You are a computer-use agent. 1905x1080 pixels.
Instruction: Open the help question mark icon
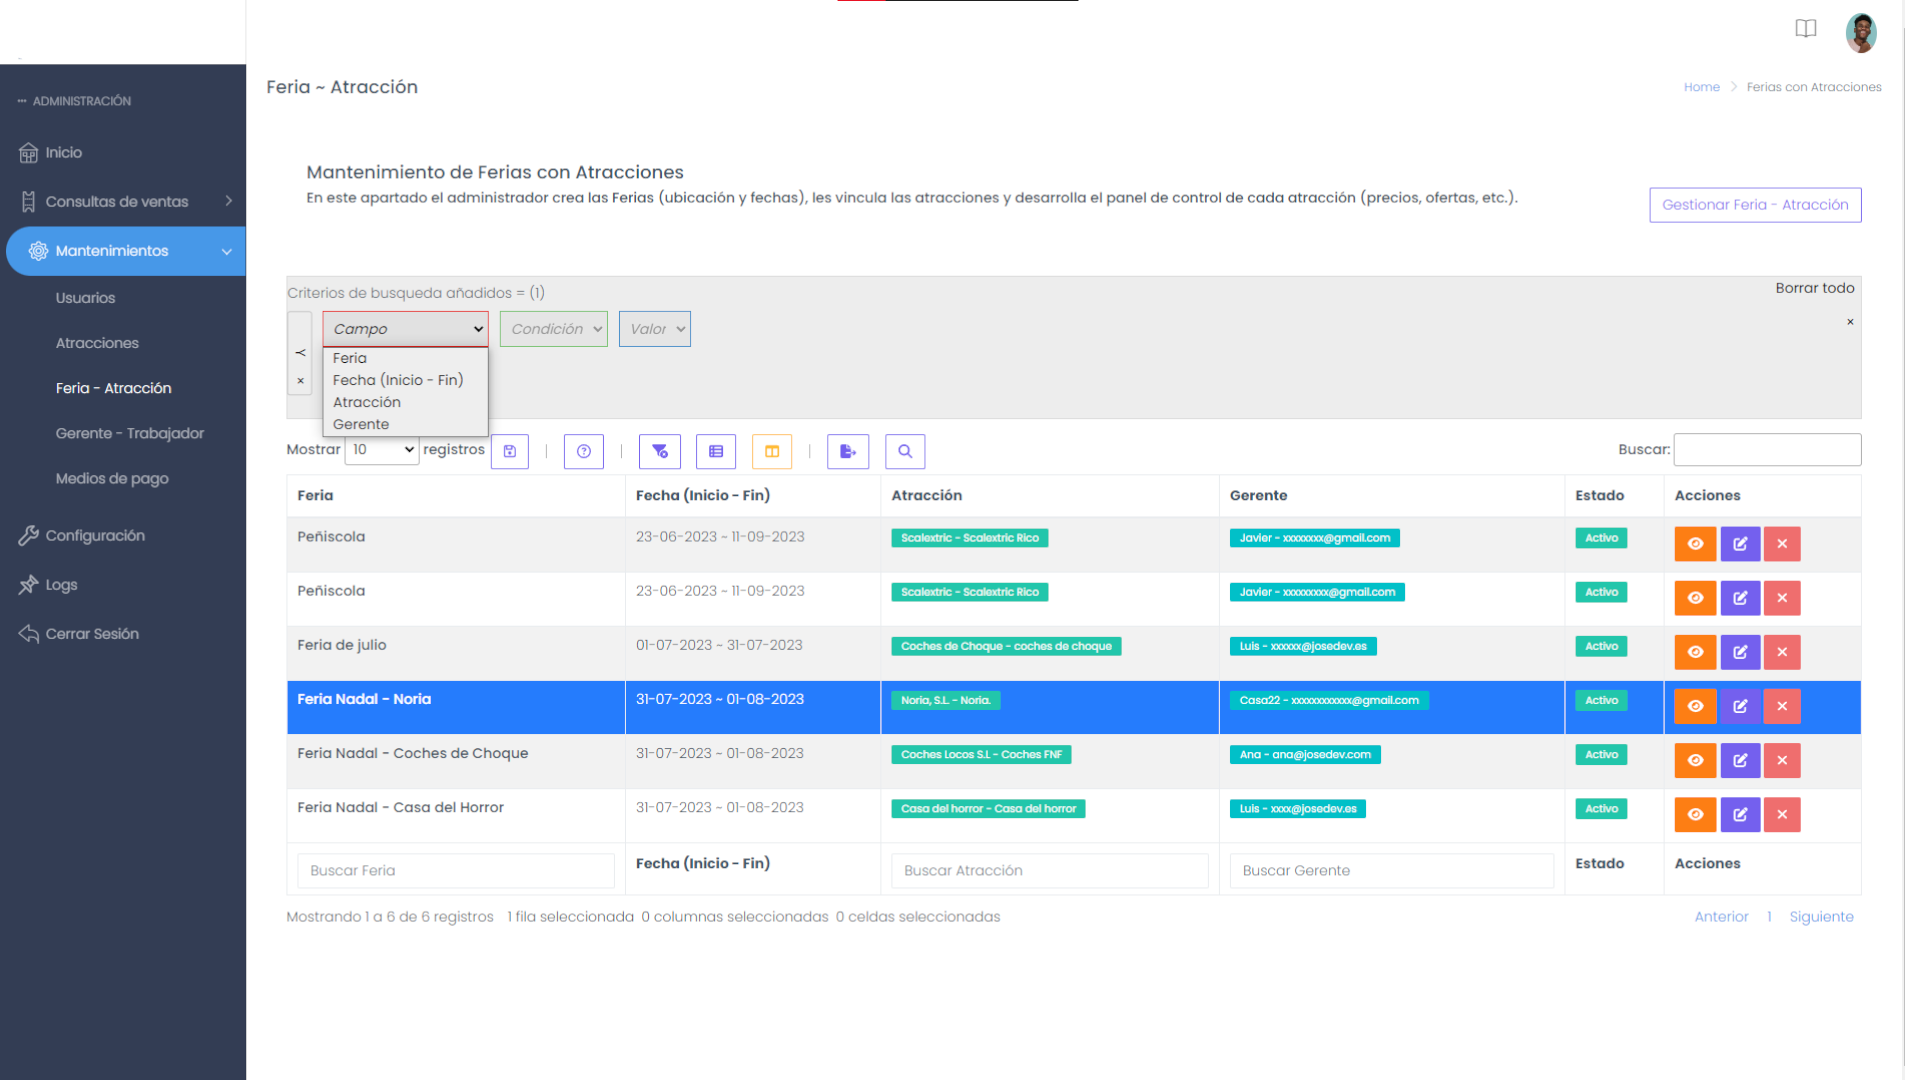[584, 451]
